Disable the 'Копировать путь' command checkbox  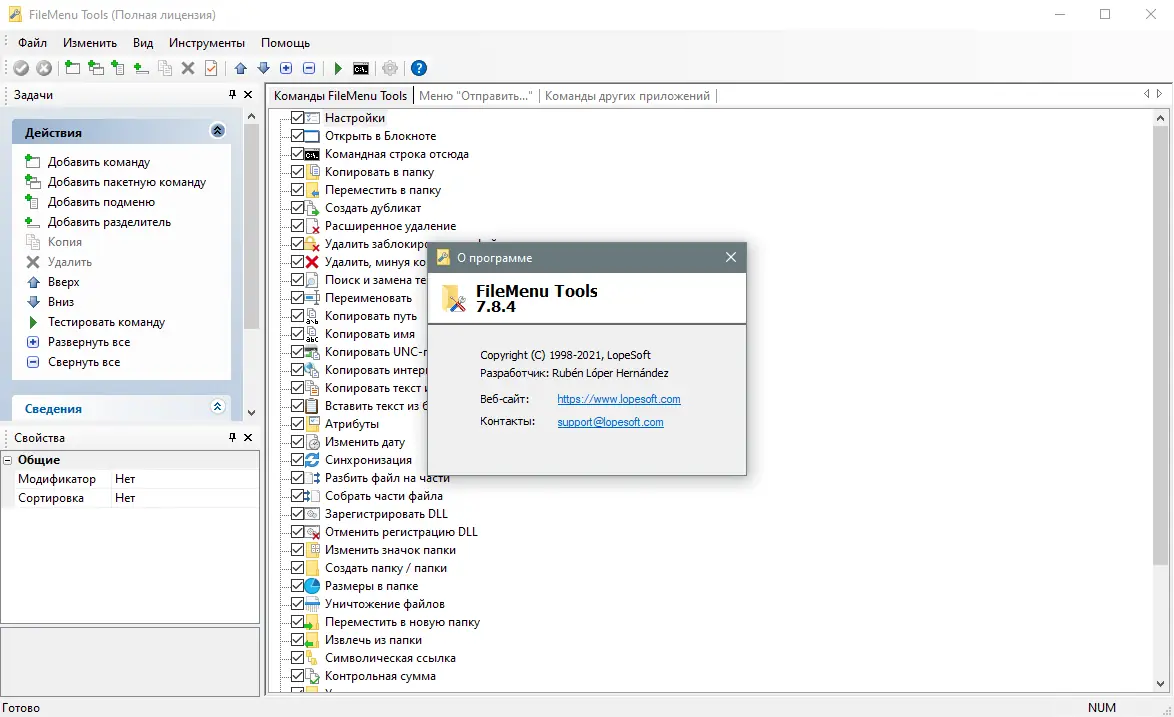coord(298,315)
